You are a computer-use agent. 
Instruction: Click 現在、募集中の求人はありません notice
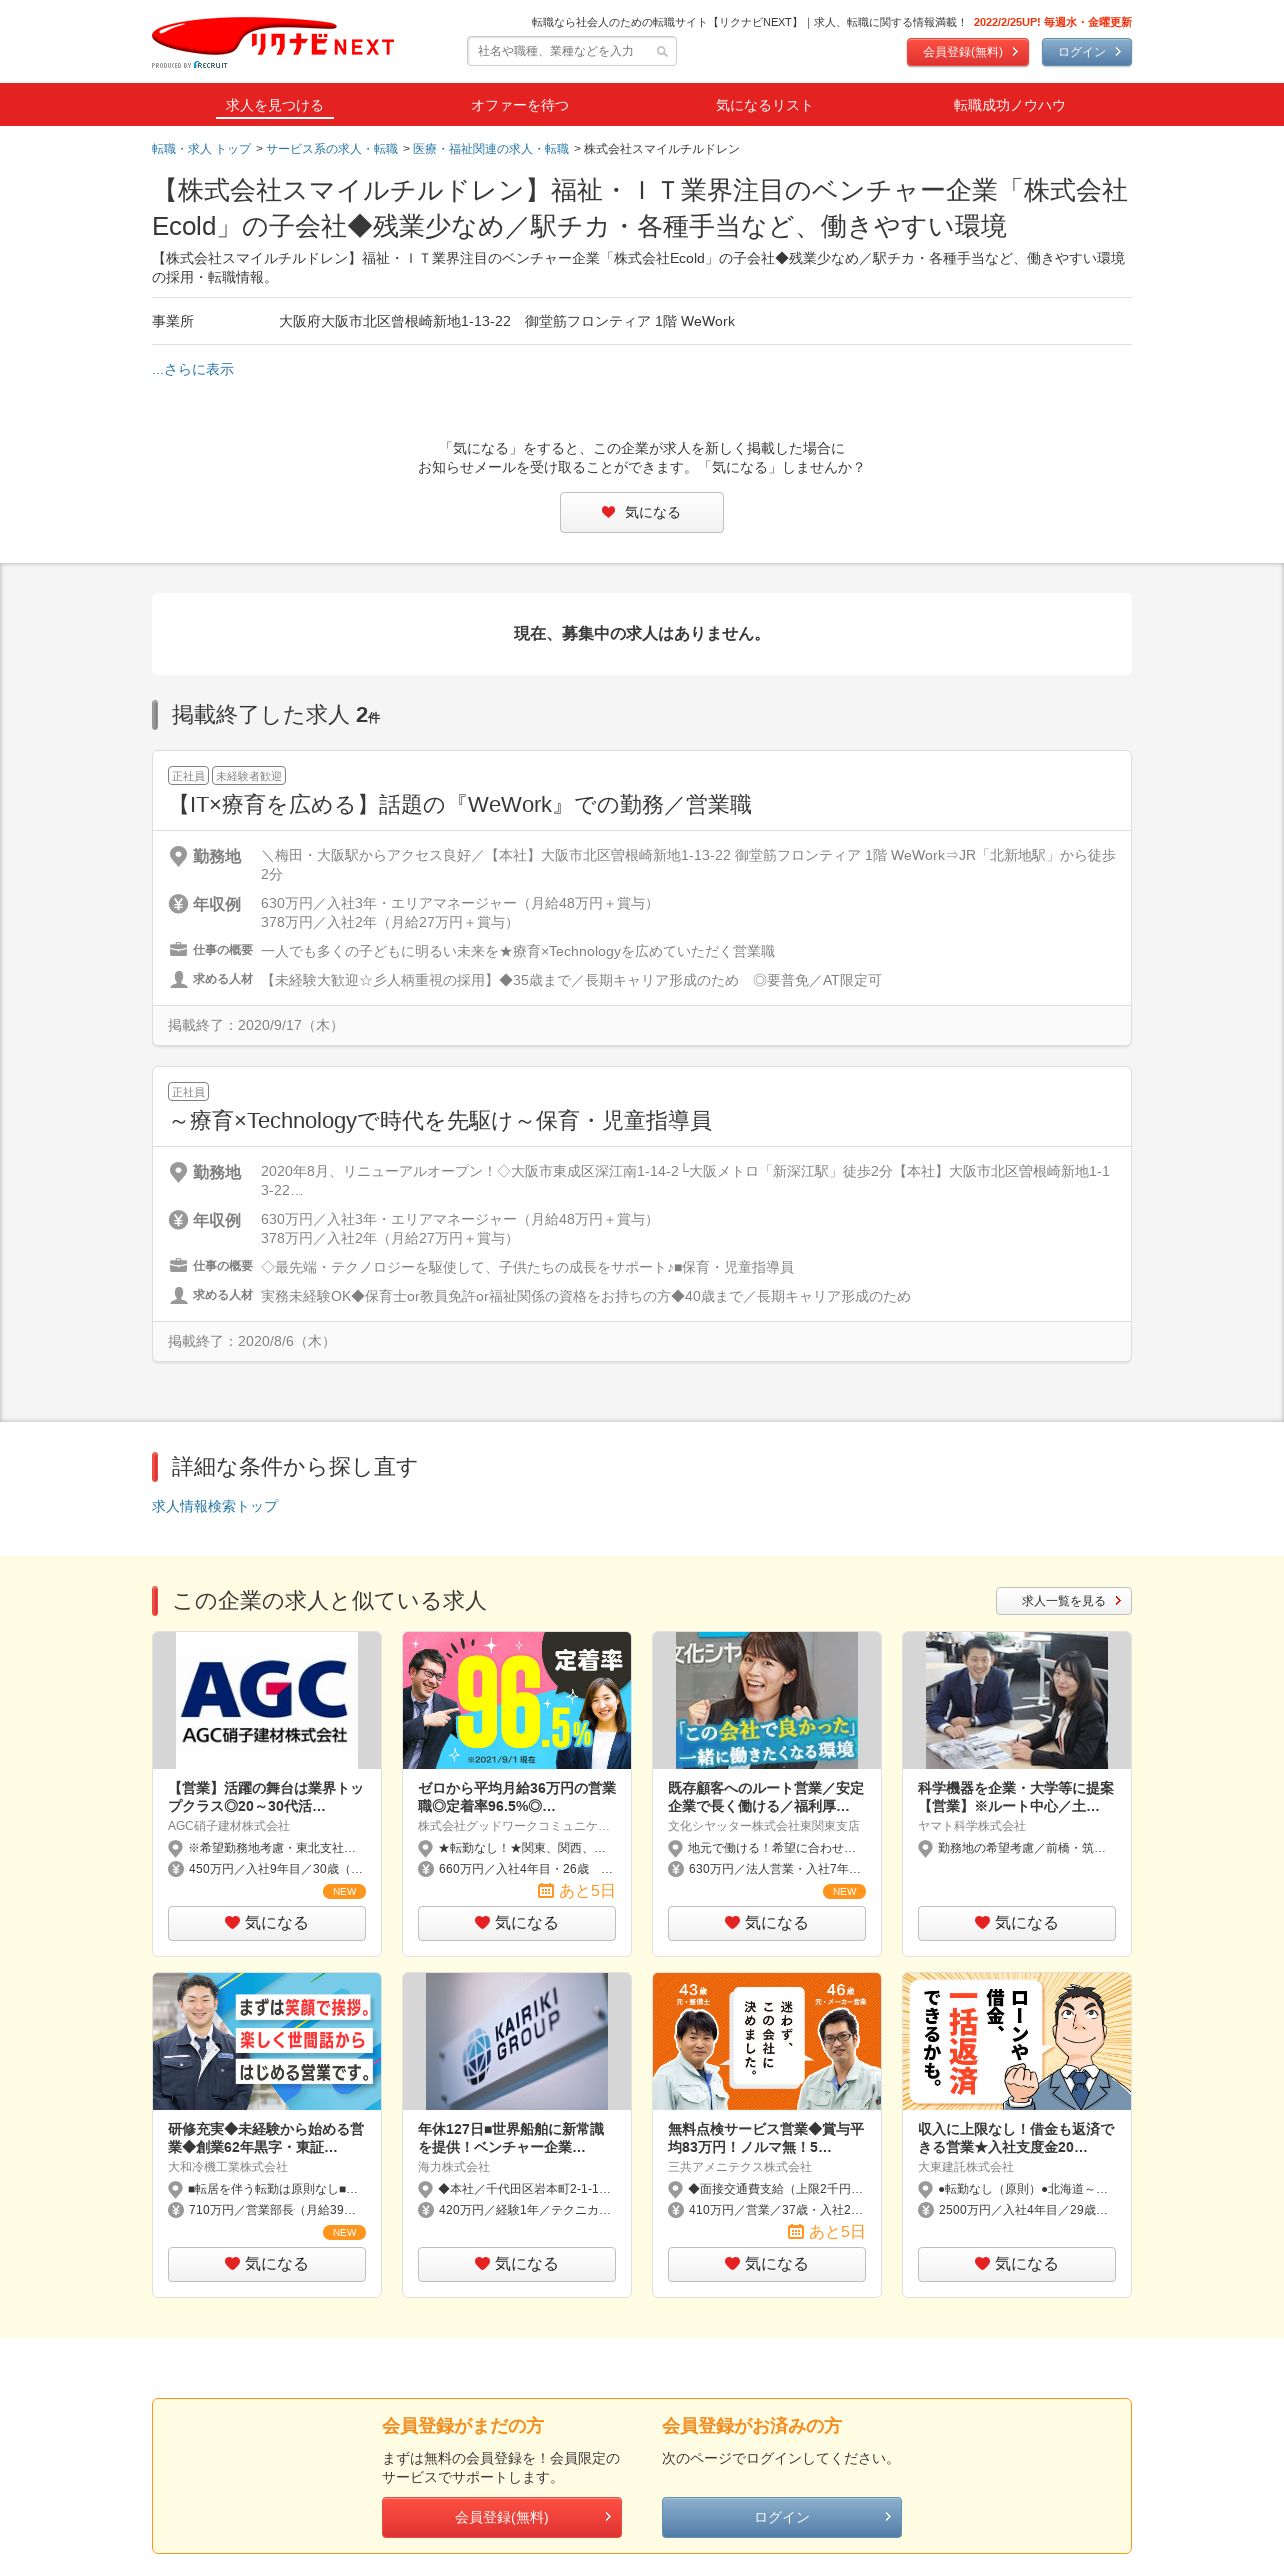point(641,634)
